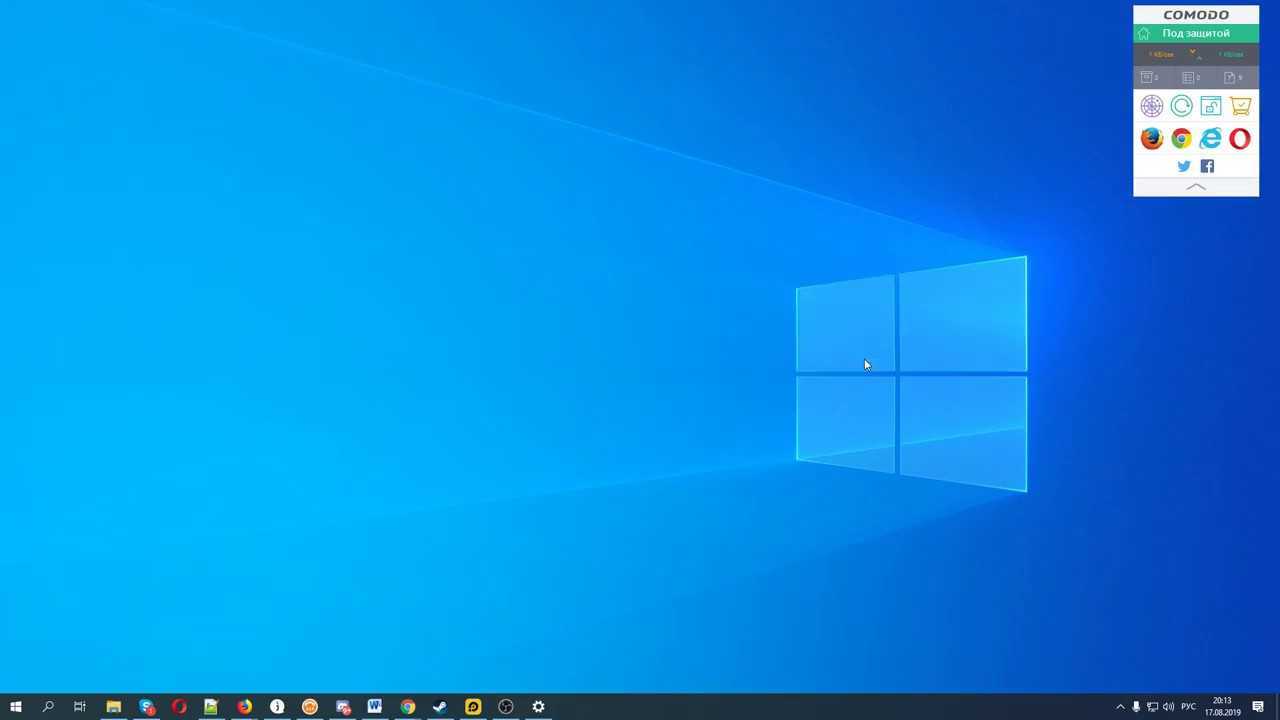Open volume speaker tray icon
This screenshot has width=1280, height=720.
pyautogui.click(x=1168, y=707)
